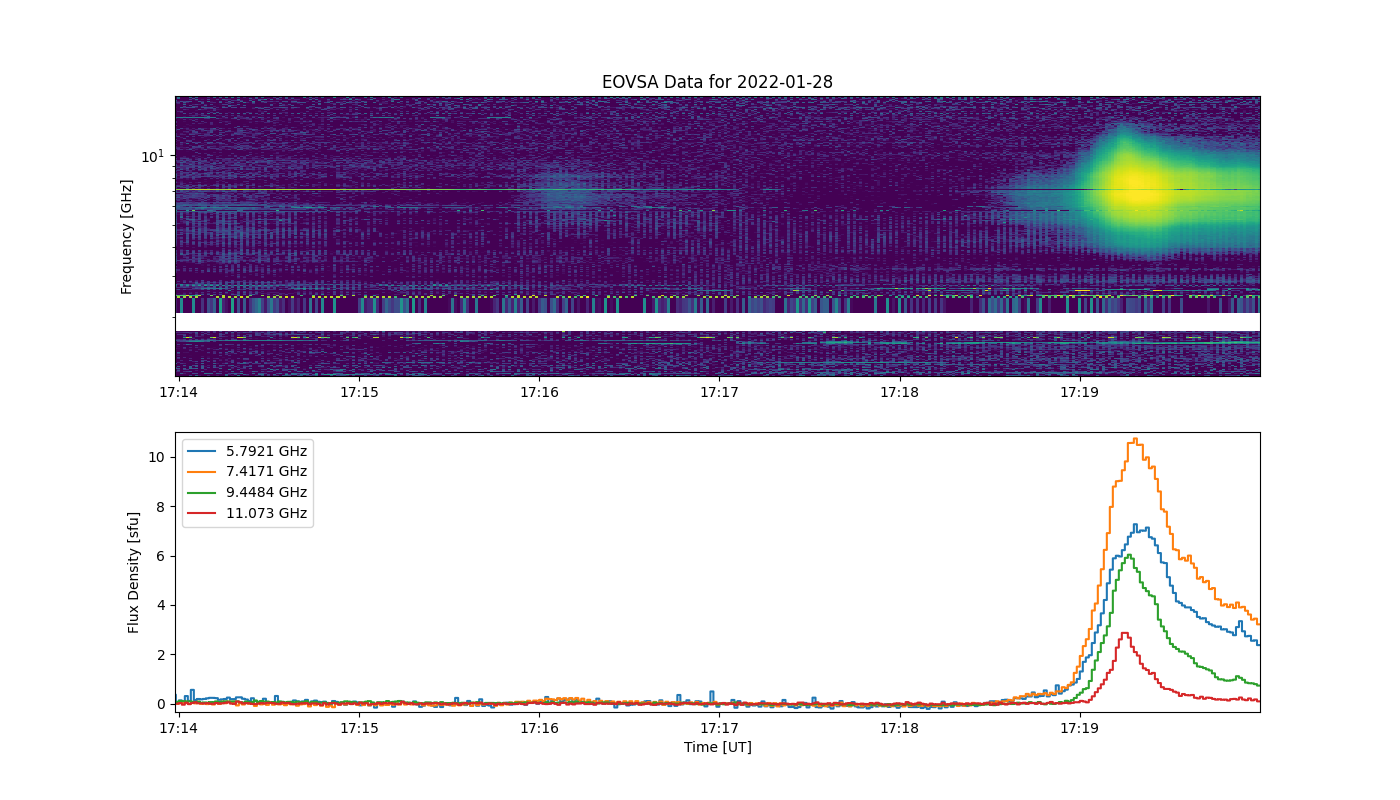Click the 9.4484 GHz legend entry
Image resolution: width=1400 pixels, height=800 pixels.
[247, 493]
